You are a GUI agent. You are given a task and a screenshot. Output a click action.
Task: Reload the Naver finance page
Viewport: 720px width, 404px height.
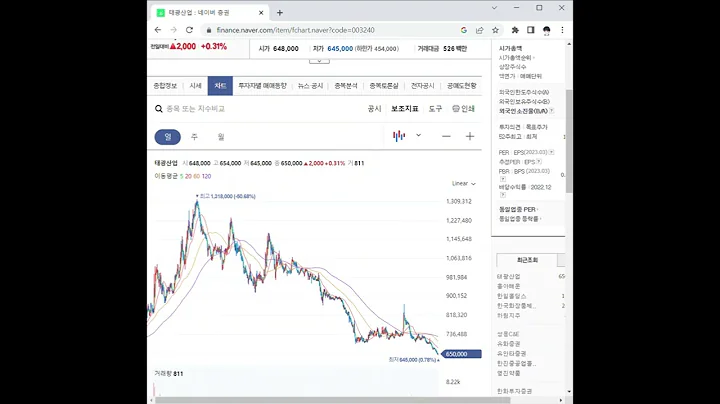[x=189, y=30]
